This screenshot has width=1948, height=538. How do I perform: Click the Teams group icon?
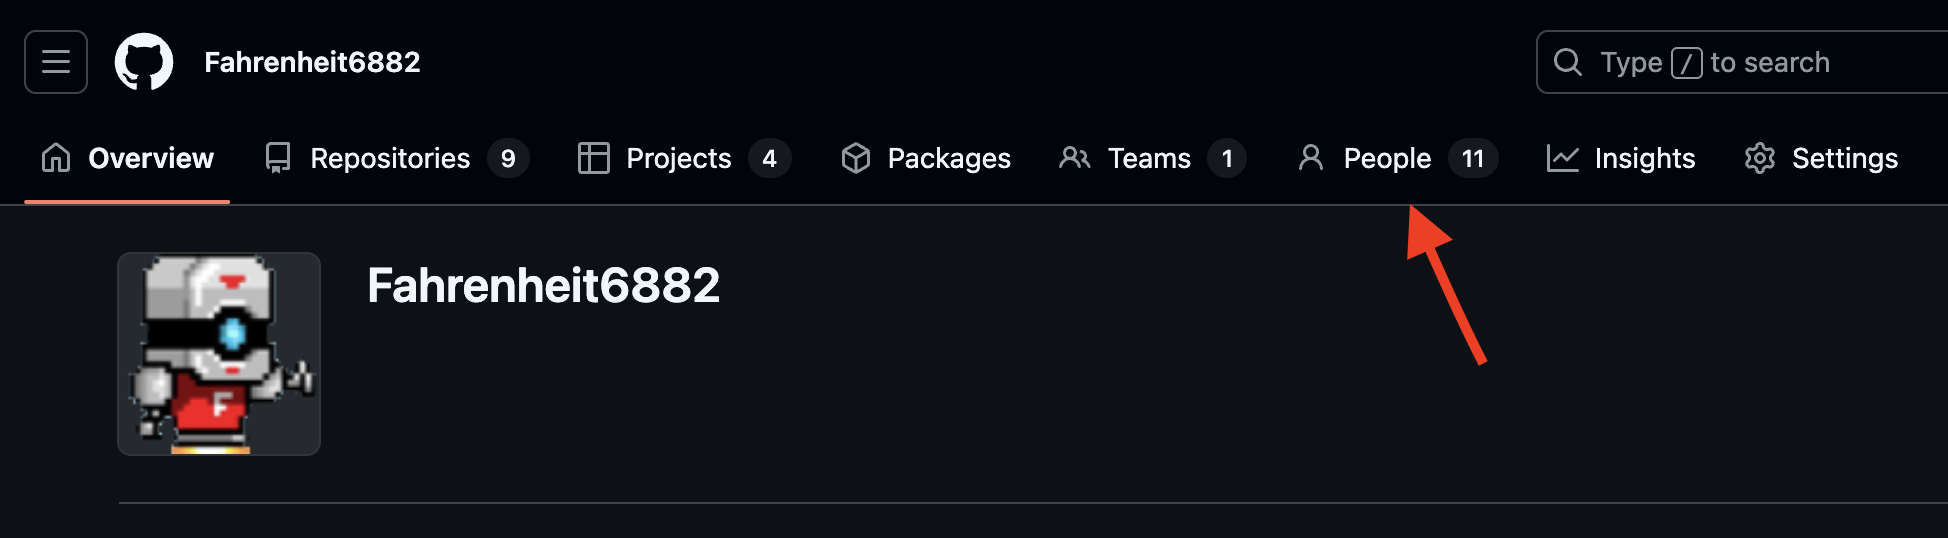coord(1075,158)
